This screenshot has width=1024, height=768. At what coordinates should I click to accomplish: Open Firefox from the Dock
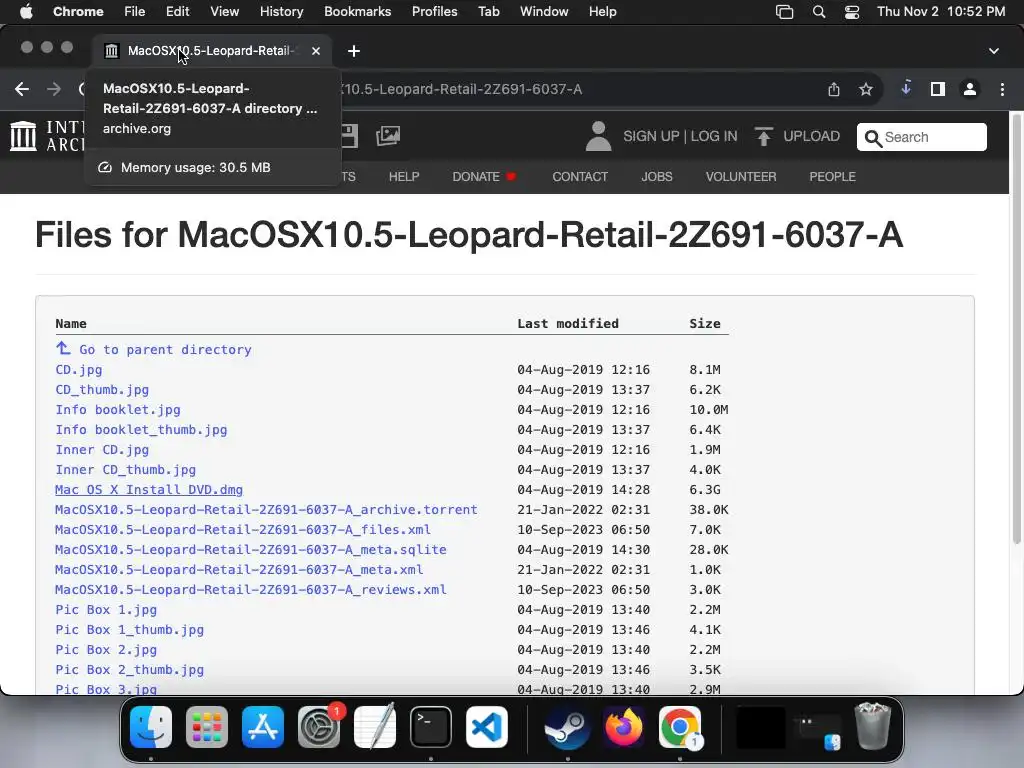pyautogui.click(x=623, y=727)
